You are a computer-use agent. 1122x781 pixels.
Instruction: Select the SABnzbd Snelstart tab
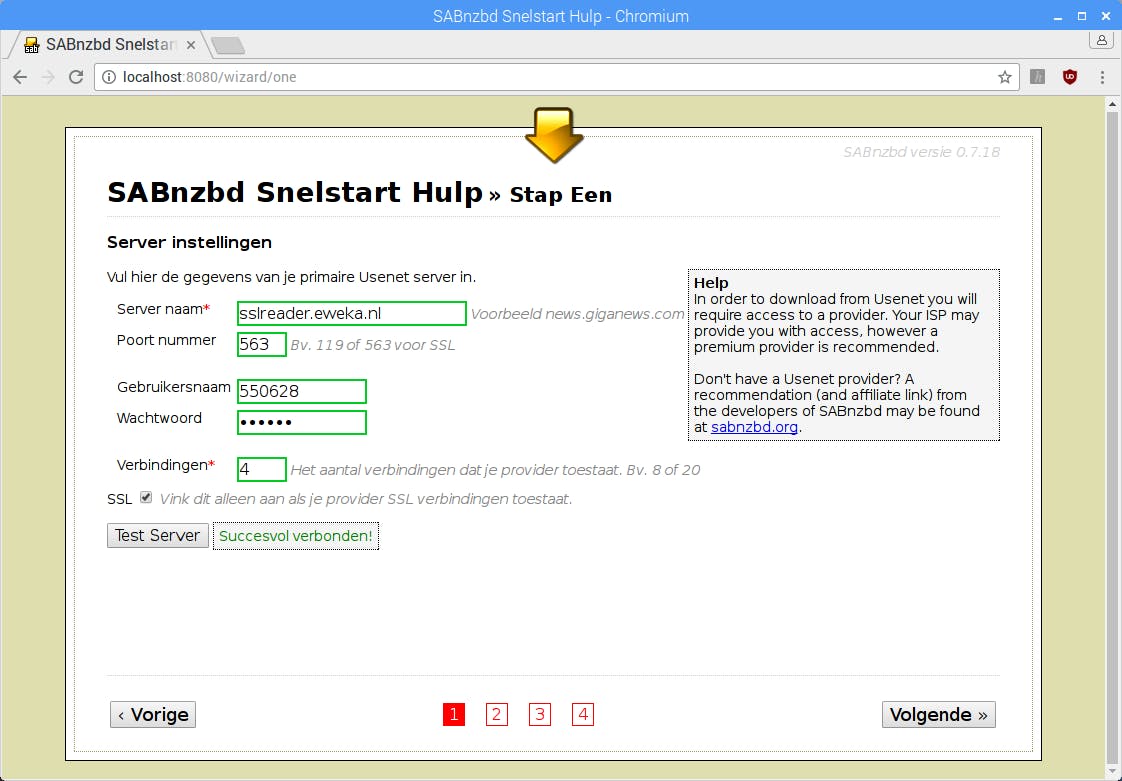tap(110, 45)
